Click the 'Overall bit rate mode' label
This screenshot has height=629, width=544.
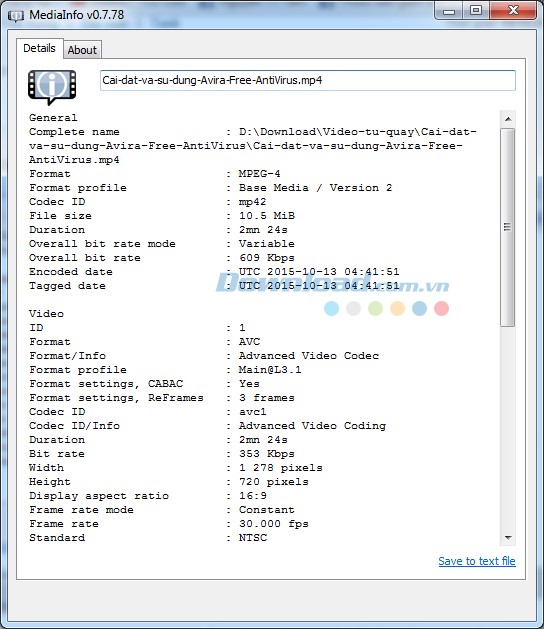pos(102,244)
